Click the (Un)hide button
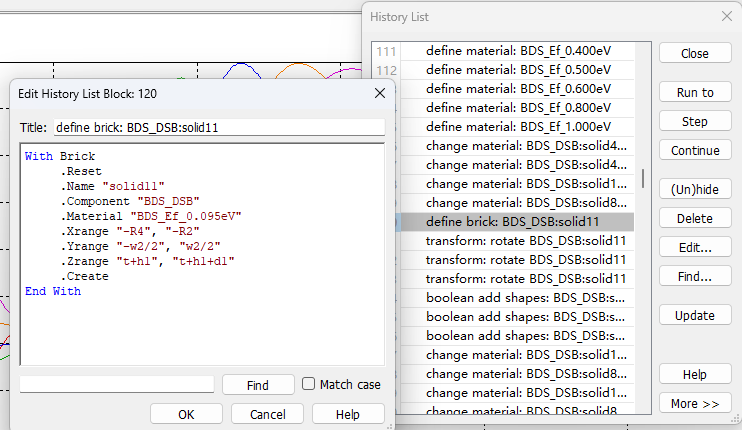This screenshot has height=430, width=742. (x=695, y=189)
